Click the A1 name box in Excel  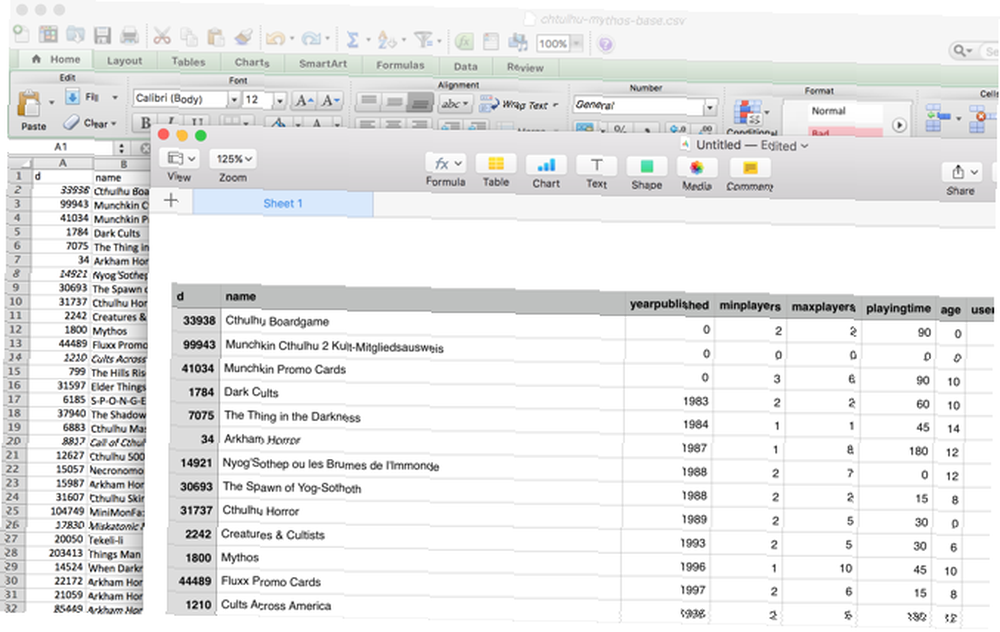61,147
